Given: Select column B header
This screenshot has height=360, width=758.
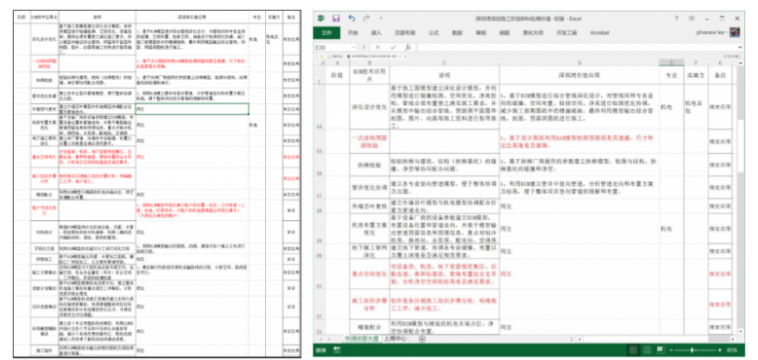Looking at the screenshot, I should (x=370, y=63).
